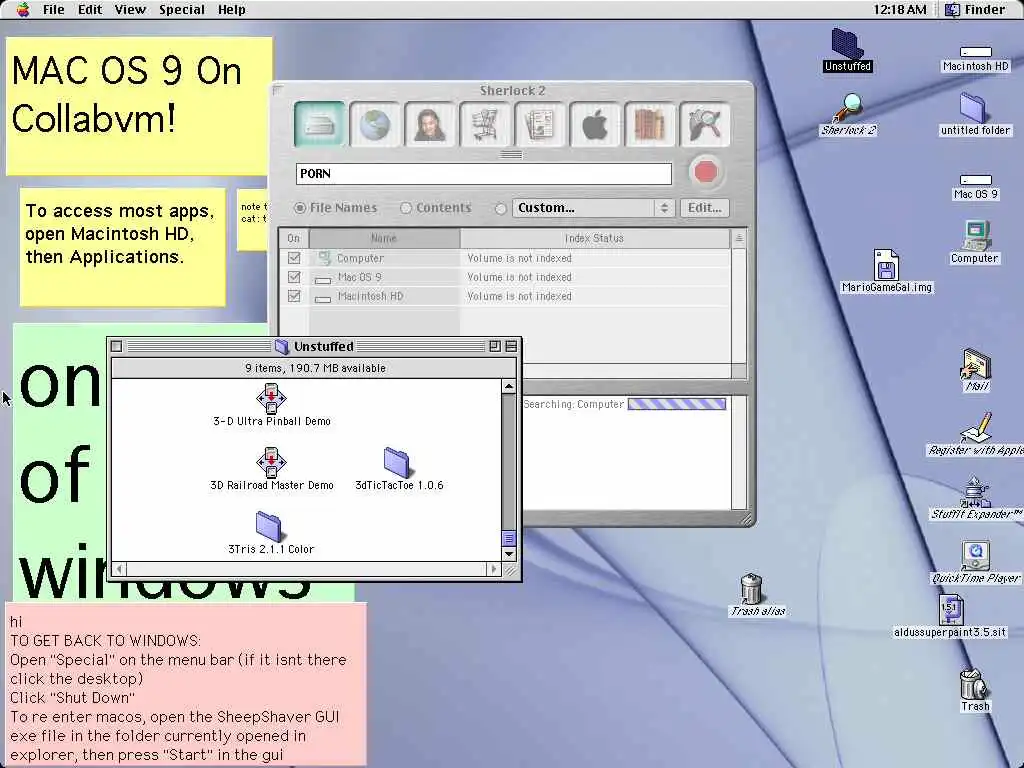1024x768 pixels.
Task: Click the 9 items, 190.7 MB available header
Action: click(315, 368)
